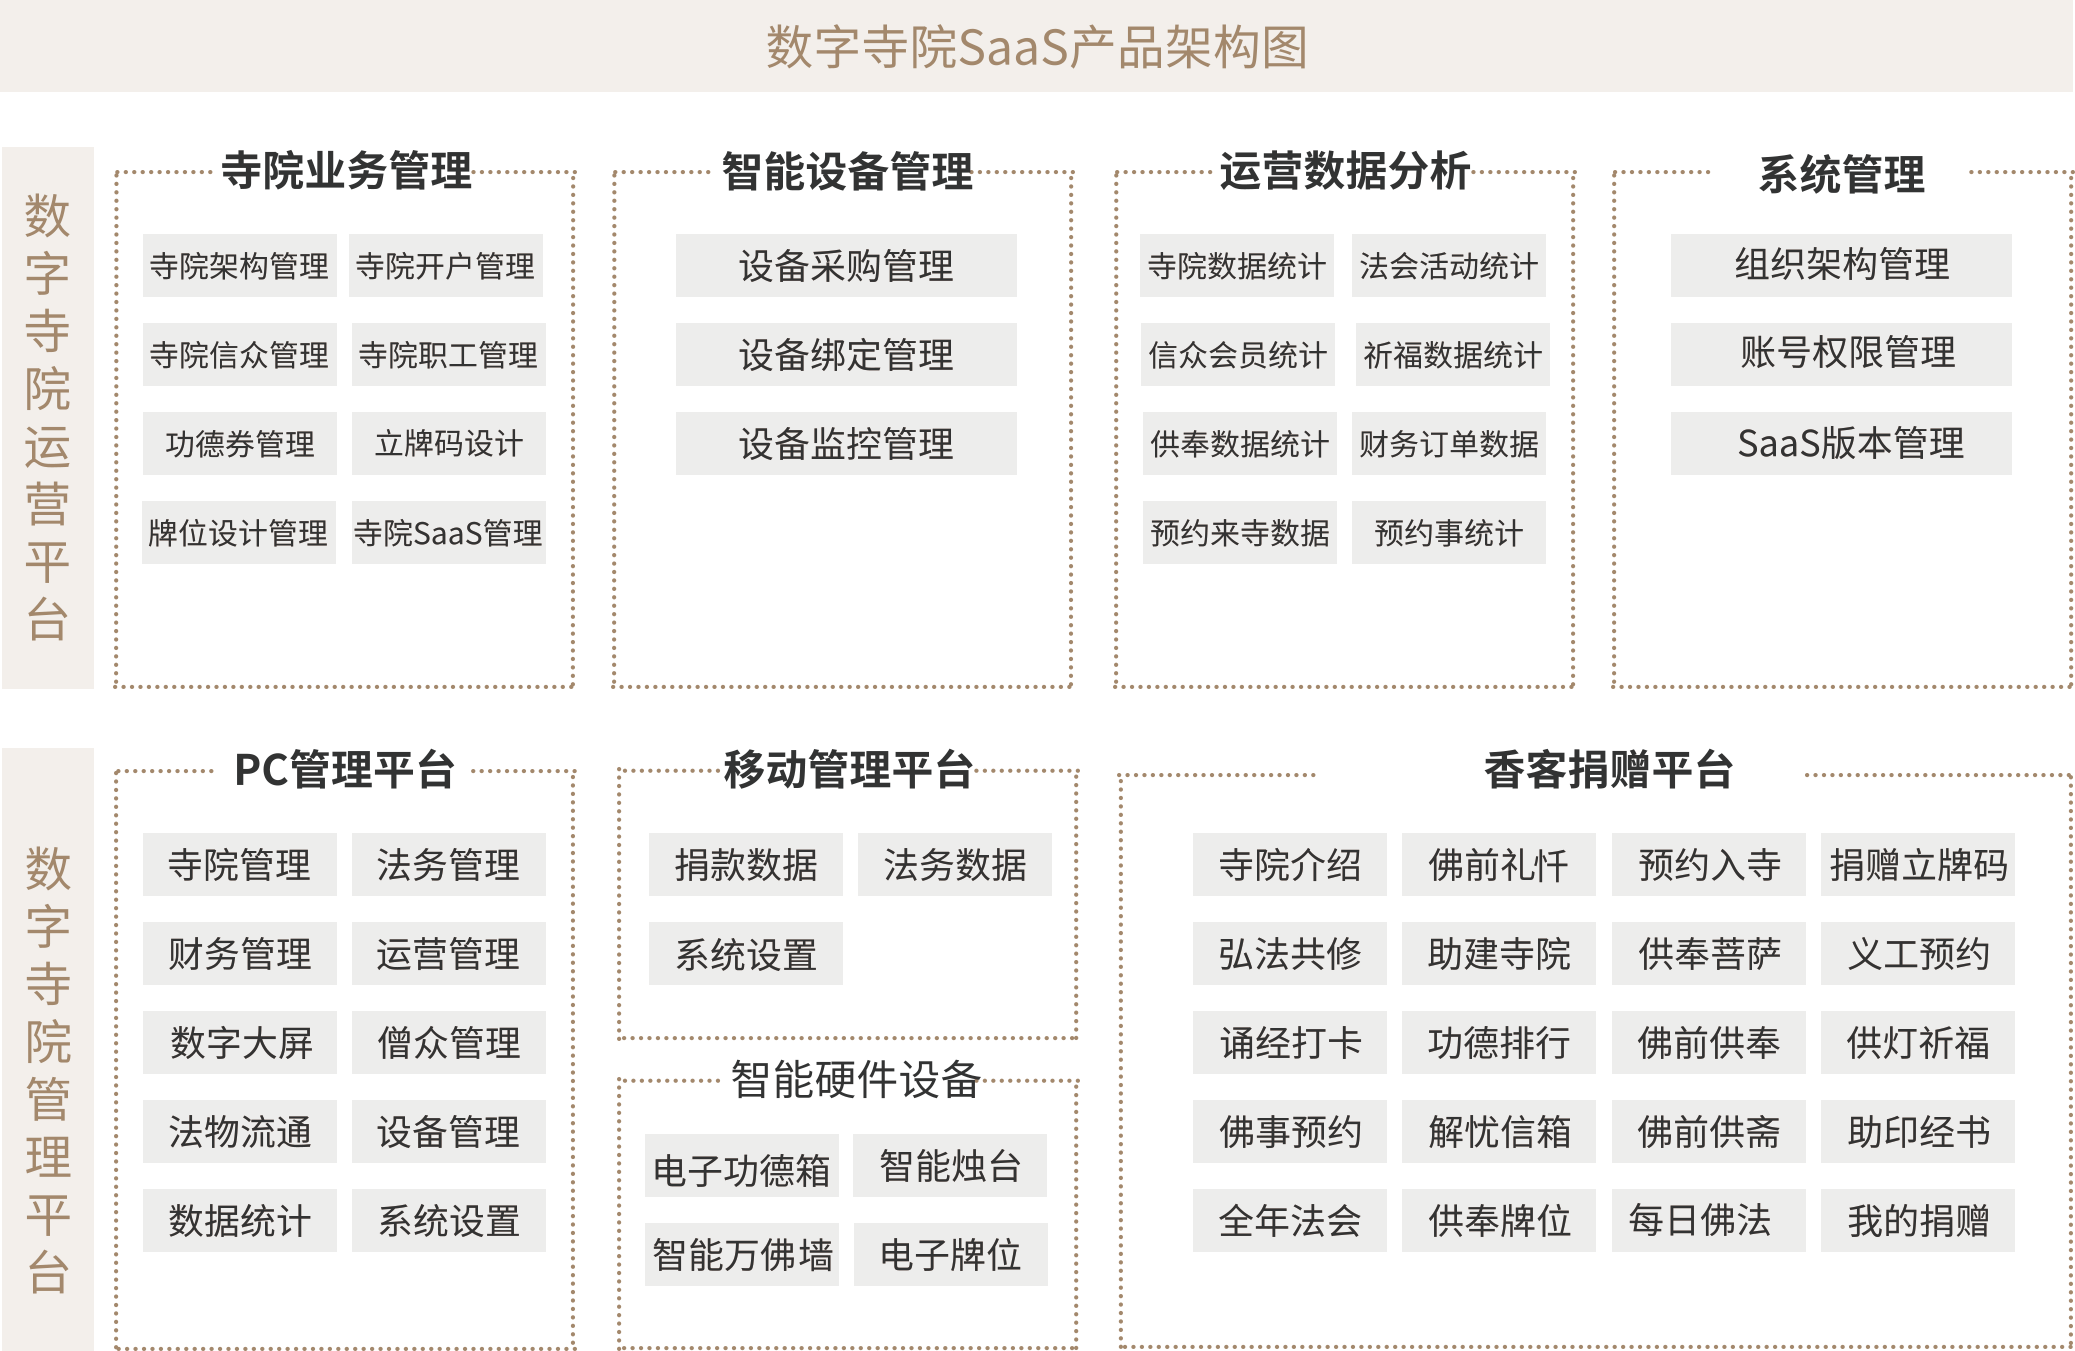Image resolution: width=2075 pixels, height=1351 pixels.
Task: Click the 寺院架构管理 button
Action: tap(239, 266)
